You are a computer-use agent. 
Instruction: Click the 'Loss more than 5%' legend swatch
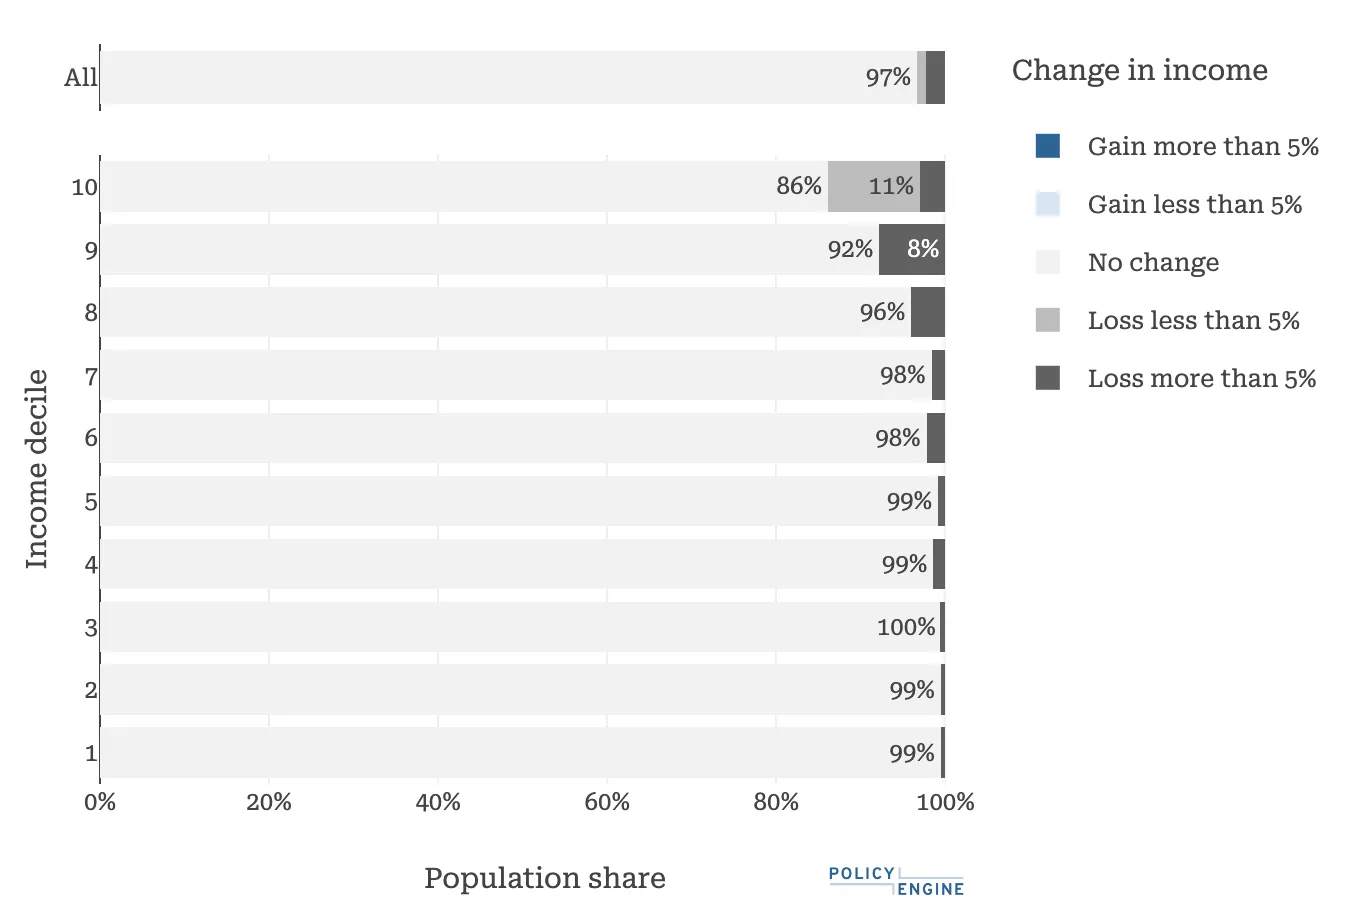coord(1047,378)
